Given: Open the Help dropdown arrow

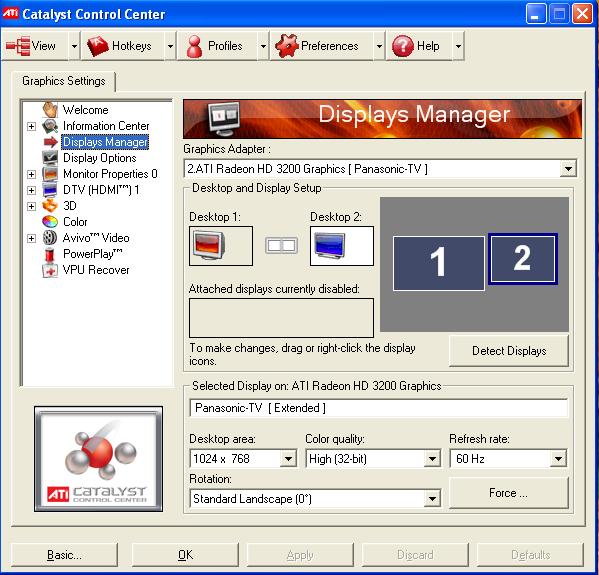Looking at the screenshot, I should point(458,46).
